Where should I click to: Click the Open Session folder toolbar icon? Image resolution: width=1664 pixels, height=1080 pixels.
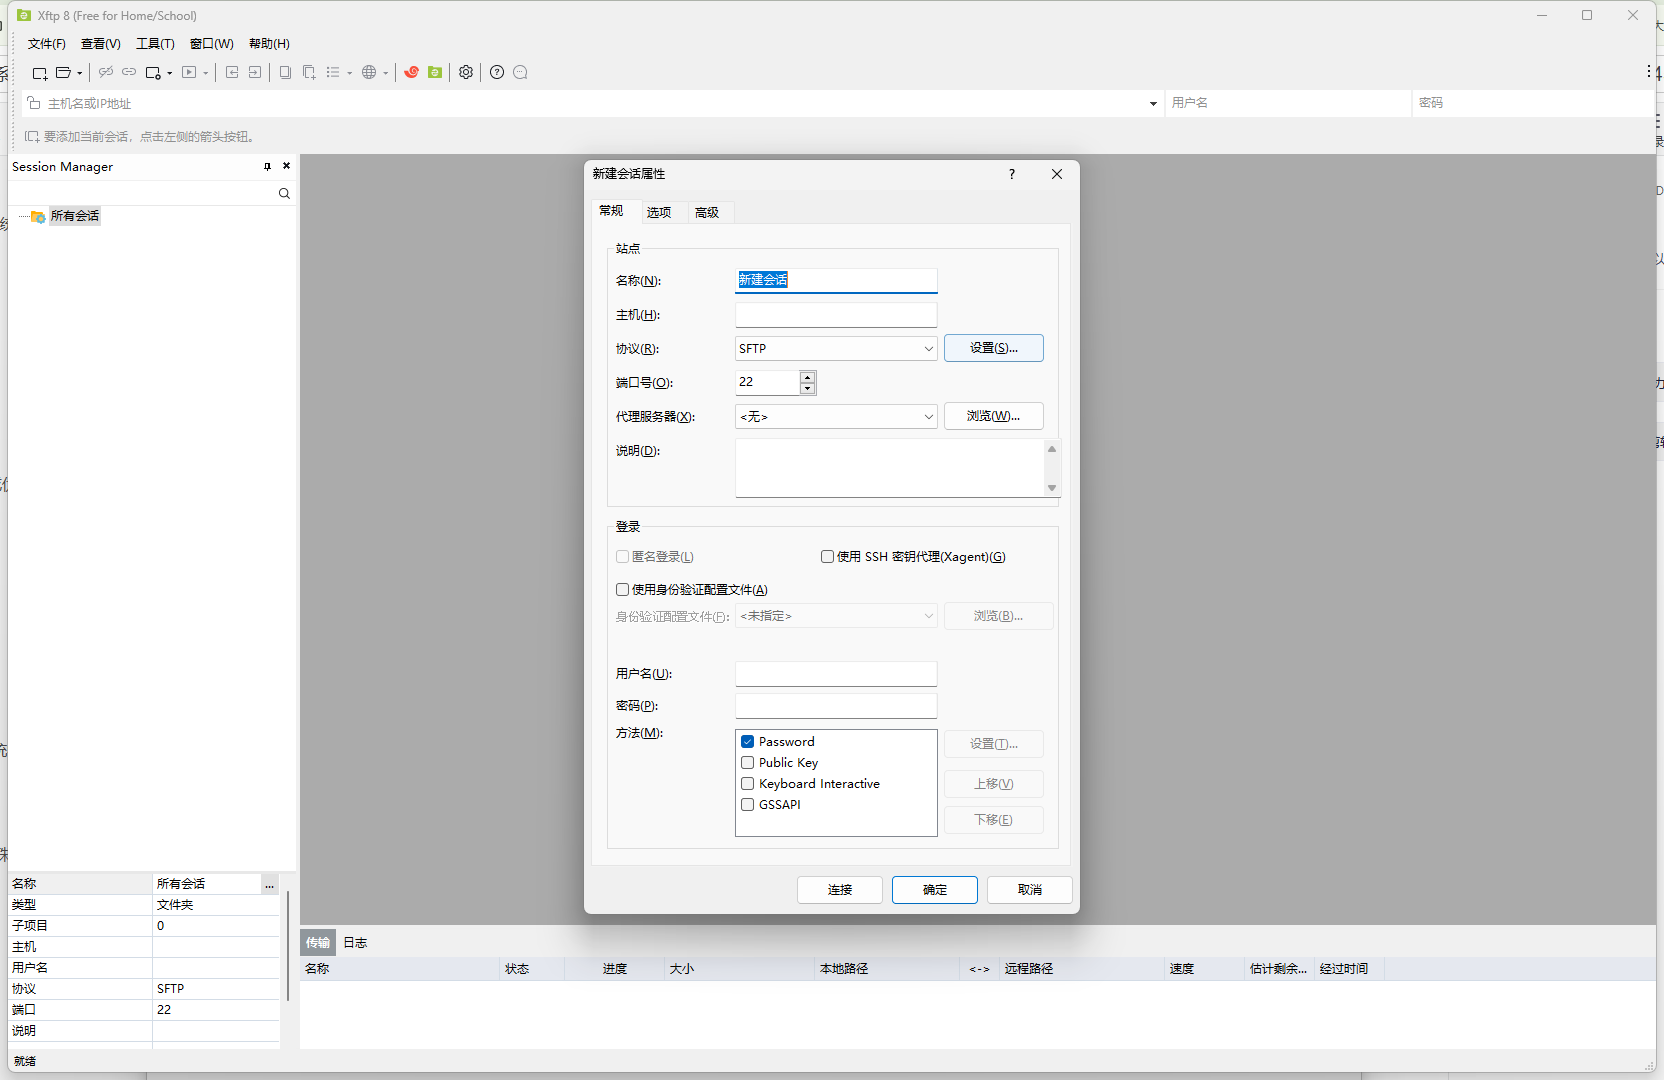click(63, 73)
